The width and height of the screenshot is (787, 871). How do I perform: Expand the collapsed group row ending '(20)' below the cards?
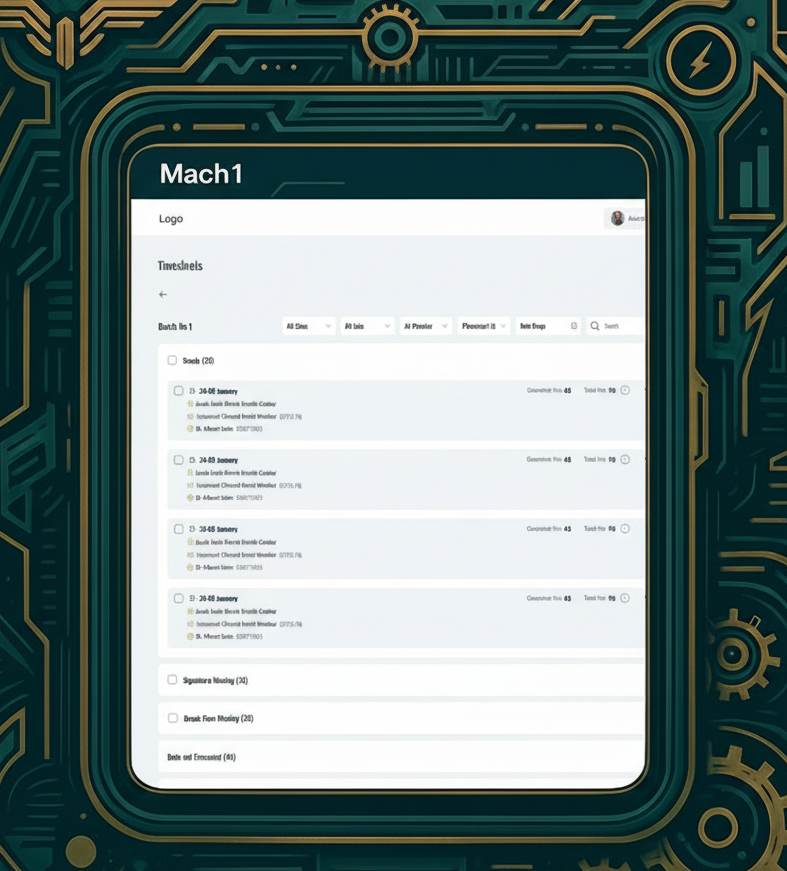tap(401, 680)
